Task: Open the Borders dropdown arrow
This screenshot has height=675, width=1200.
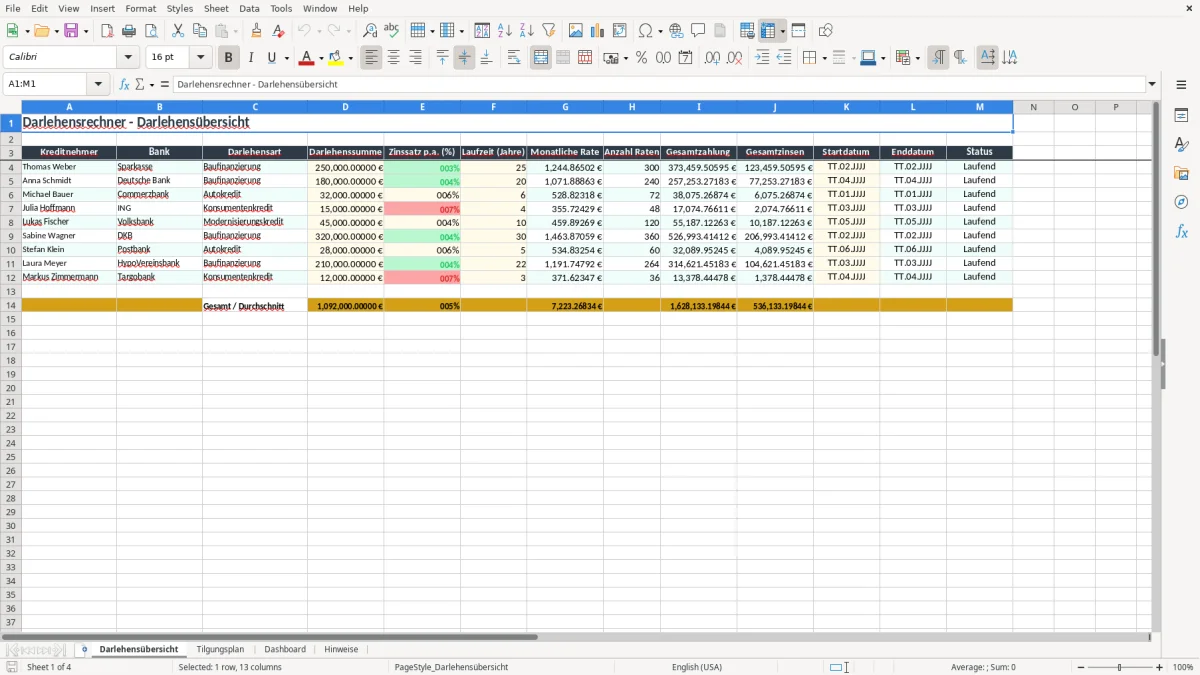Action: [823, 58]
